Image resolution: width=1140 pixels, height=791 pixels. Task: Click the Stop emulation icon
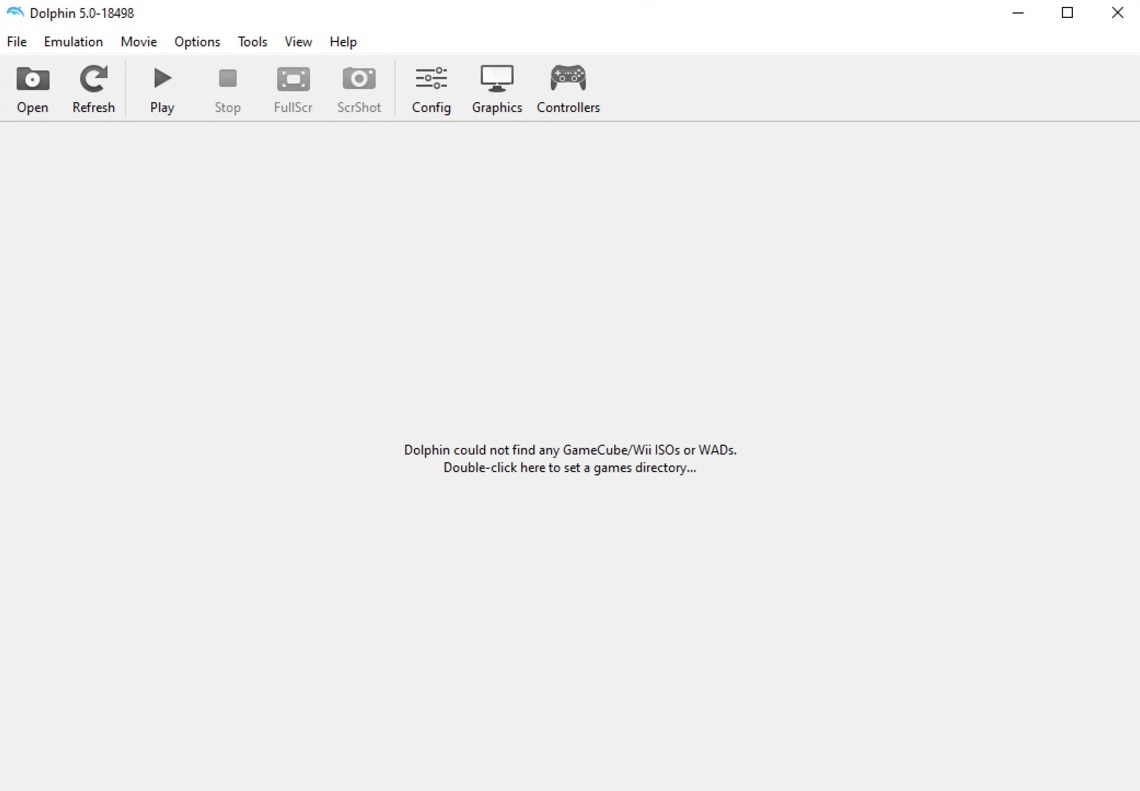(227, 80)
